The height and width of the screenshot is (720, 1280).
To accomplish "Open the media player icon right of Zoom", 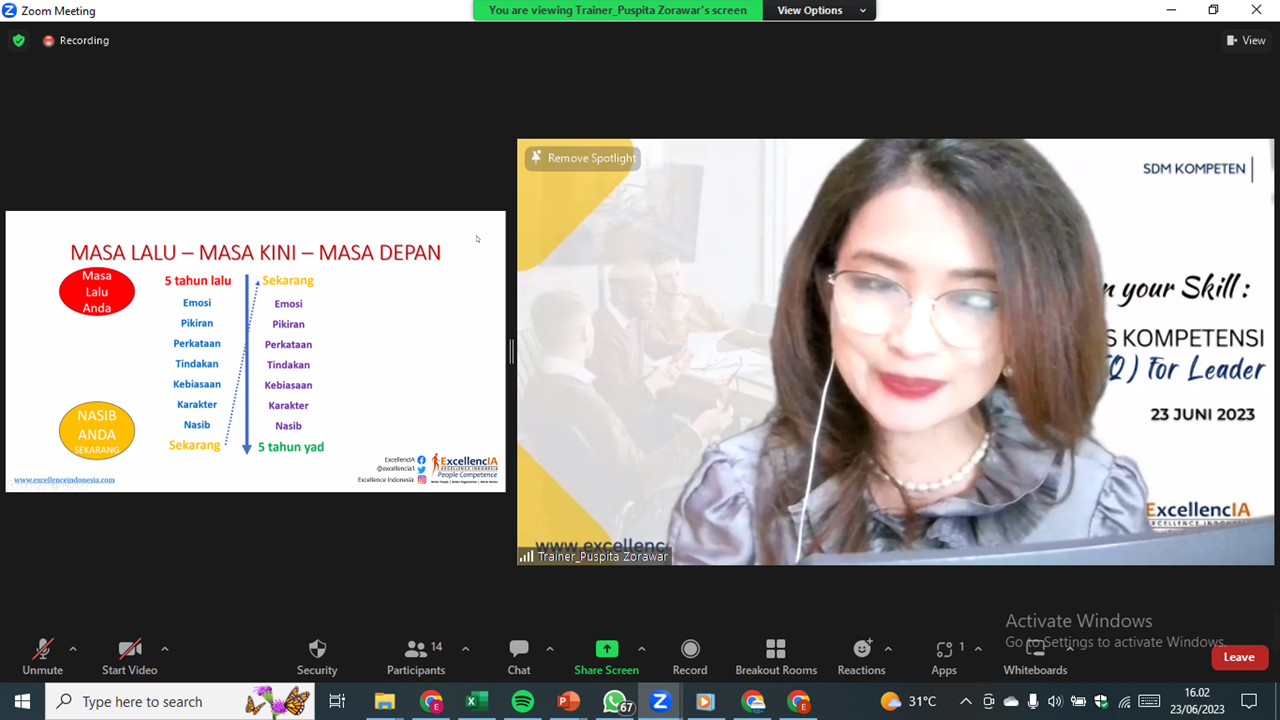I will (705, 701).
